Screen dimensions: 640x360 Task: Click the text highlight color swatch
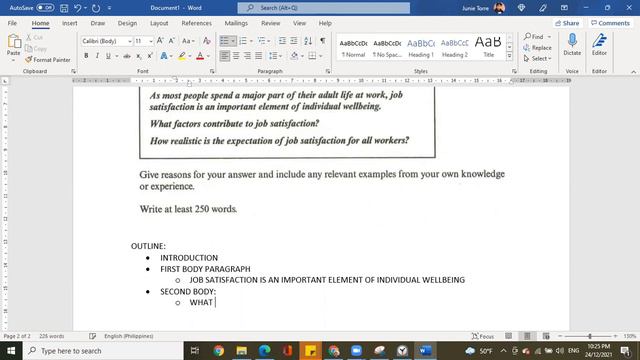(182, 56)
